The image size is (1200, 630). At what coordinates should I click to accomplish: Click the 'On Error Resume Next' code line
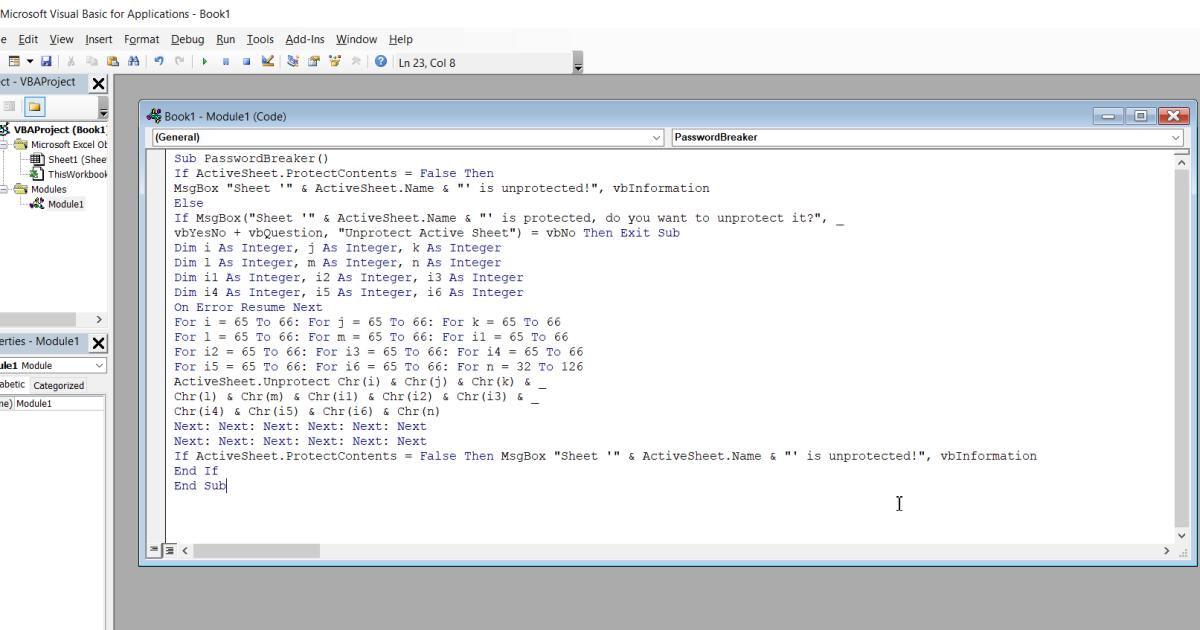coord(248,307)
